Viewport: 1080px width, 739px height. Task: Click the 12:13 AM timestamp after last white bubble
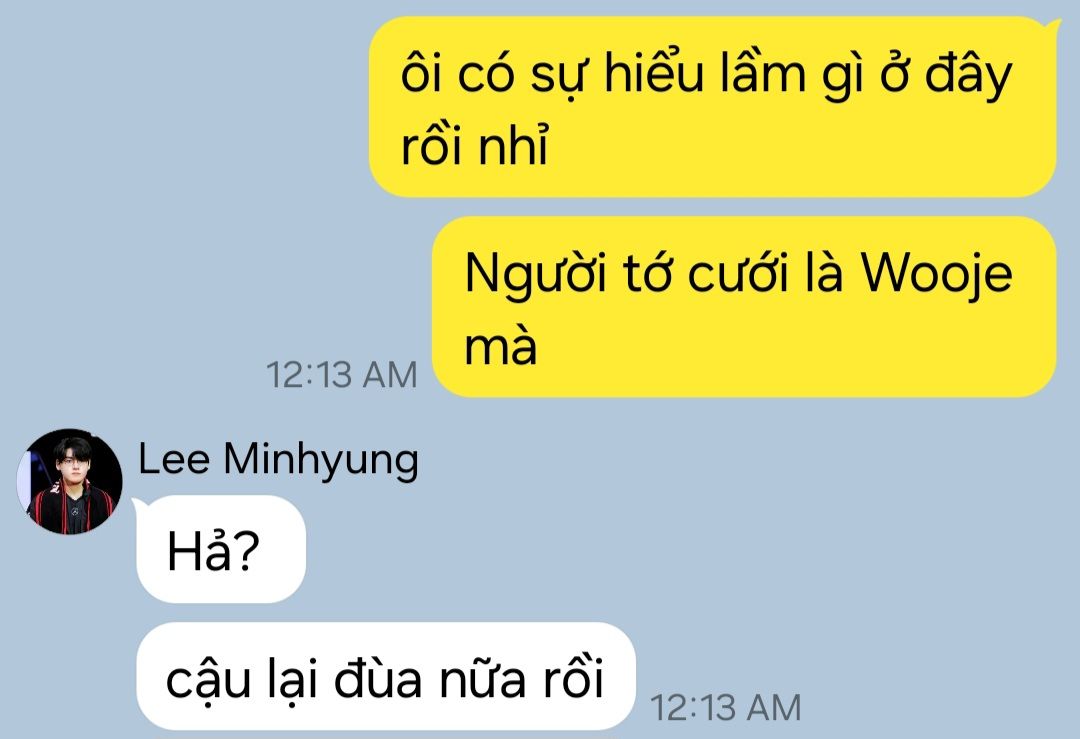pos(725,707)
